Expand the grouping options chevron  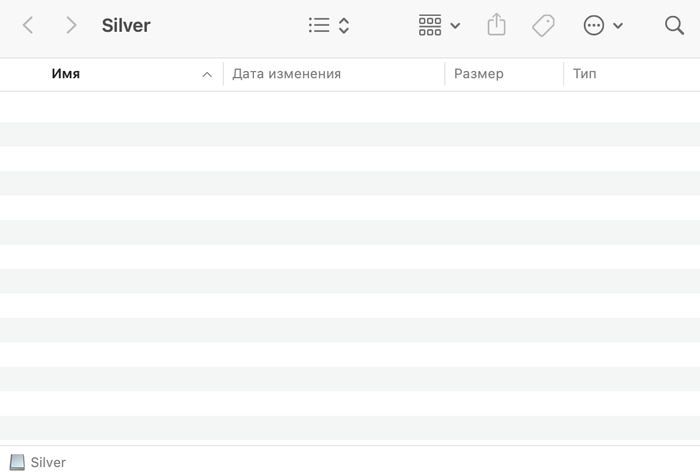coord(456,26)
